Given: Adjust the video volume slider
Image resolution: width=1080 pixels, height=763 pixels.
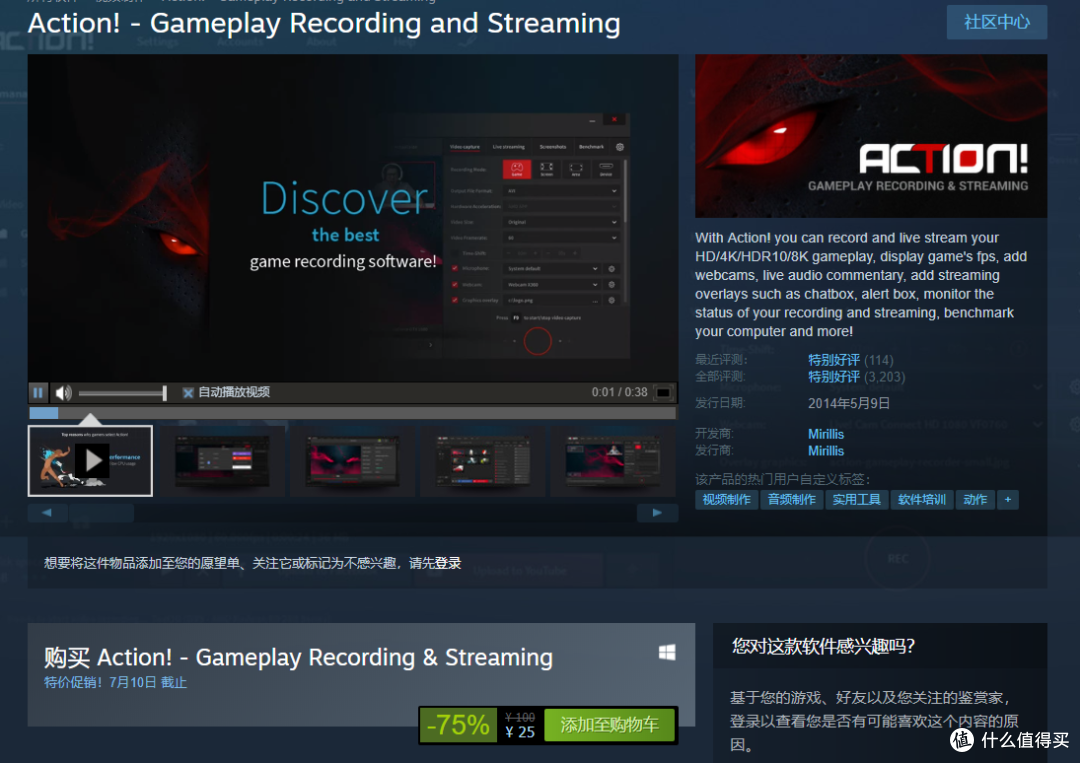Looking at the screenshot, I should coord(123,393).
